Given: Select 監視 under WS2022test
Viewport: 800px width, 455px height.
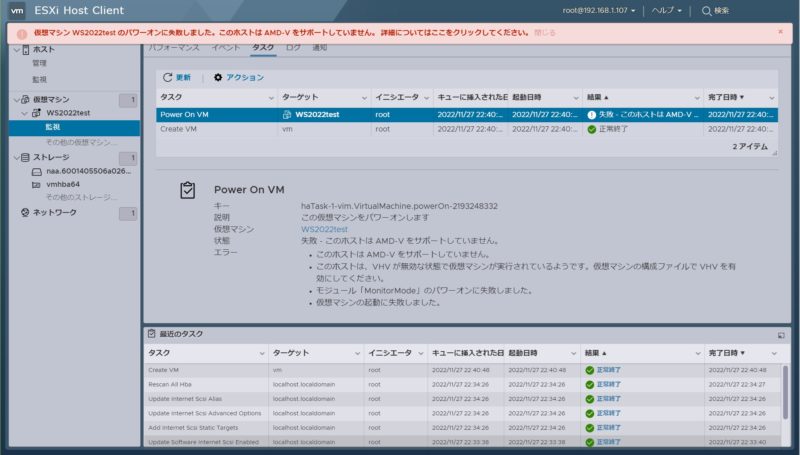Looking at the screenshot, I should pyautogui.click(x=74, y=128).
